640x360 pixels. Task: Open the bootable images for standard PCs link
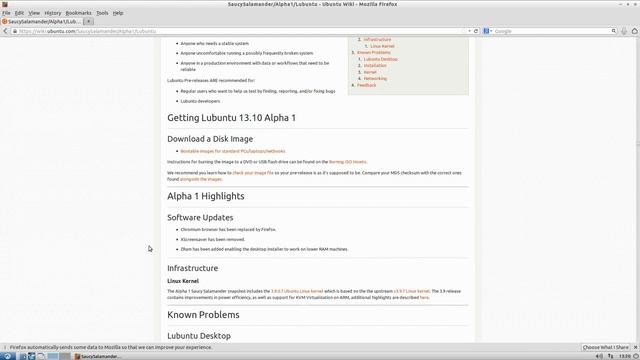[233, 151]
